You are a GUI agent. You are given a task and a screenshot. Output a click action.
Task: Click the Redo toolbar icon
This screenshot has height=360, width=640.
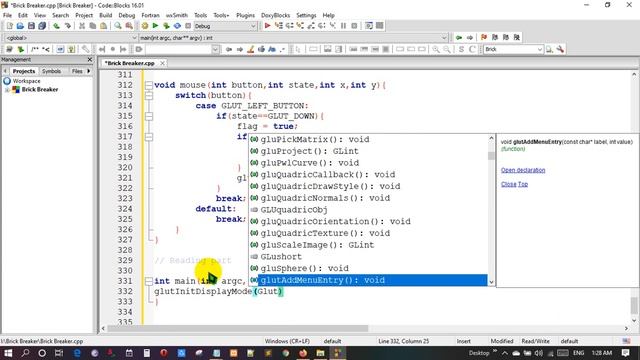67,26
